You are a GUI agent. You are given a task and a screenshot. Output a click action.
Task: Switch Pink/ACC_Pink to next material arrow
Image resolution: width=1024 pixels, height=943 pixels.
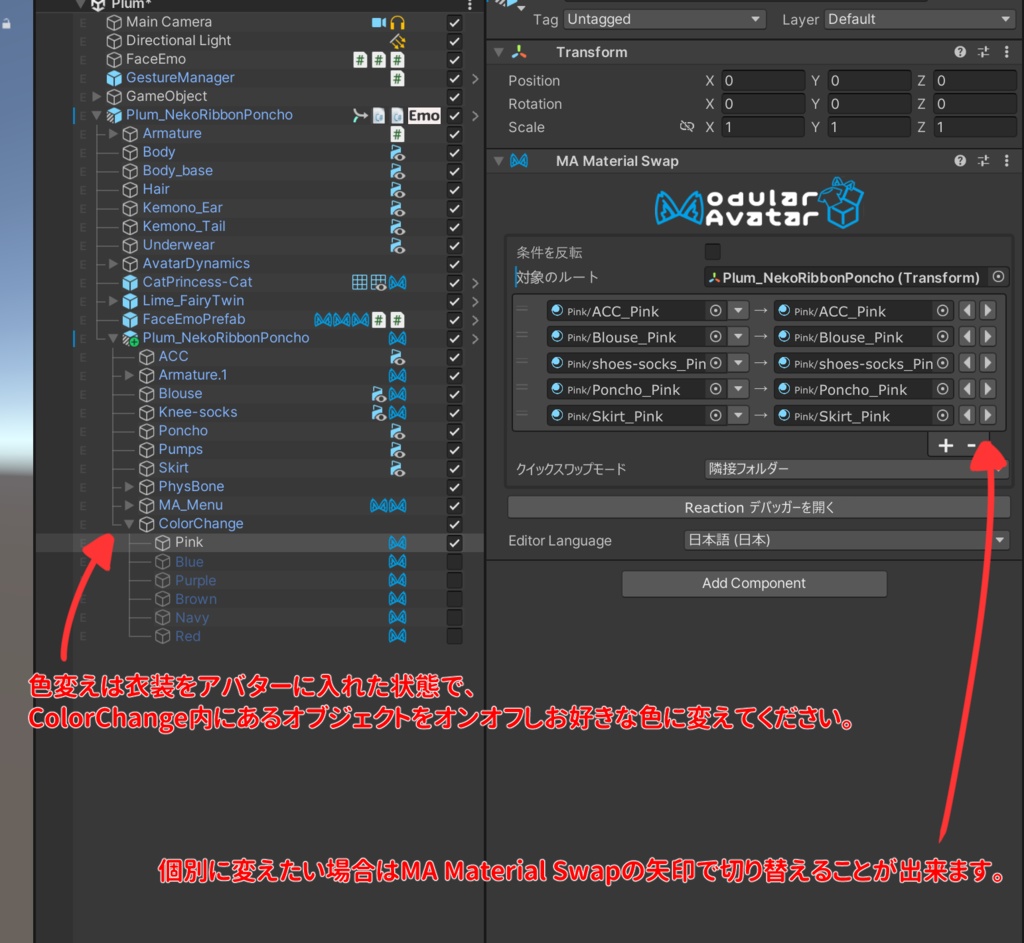pyautogui.click(x=987, y=311)
